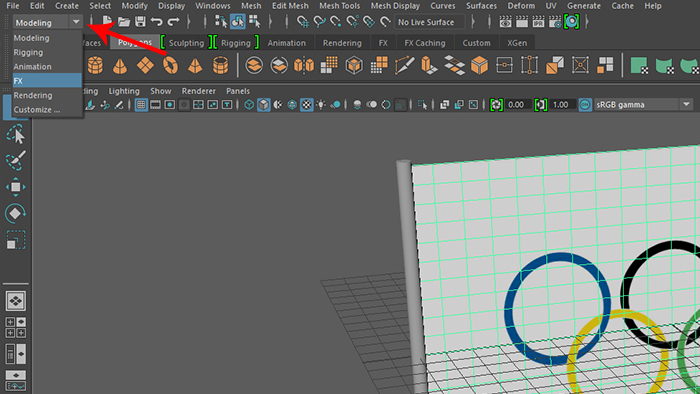Create a polygon pipe from shelf
Screen dimensions: 700x394
click(x=221, y=65)
